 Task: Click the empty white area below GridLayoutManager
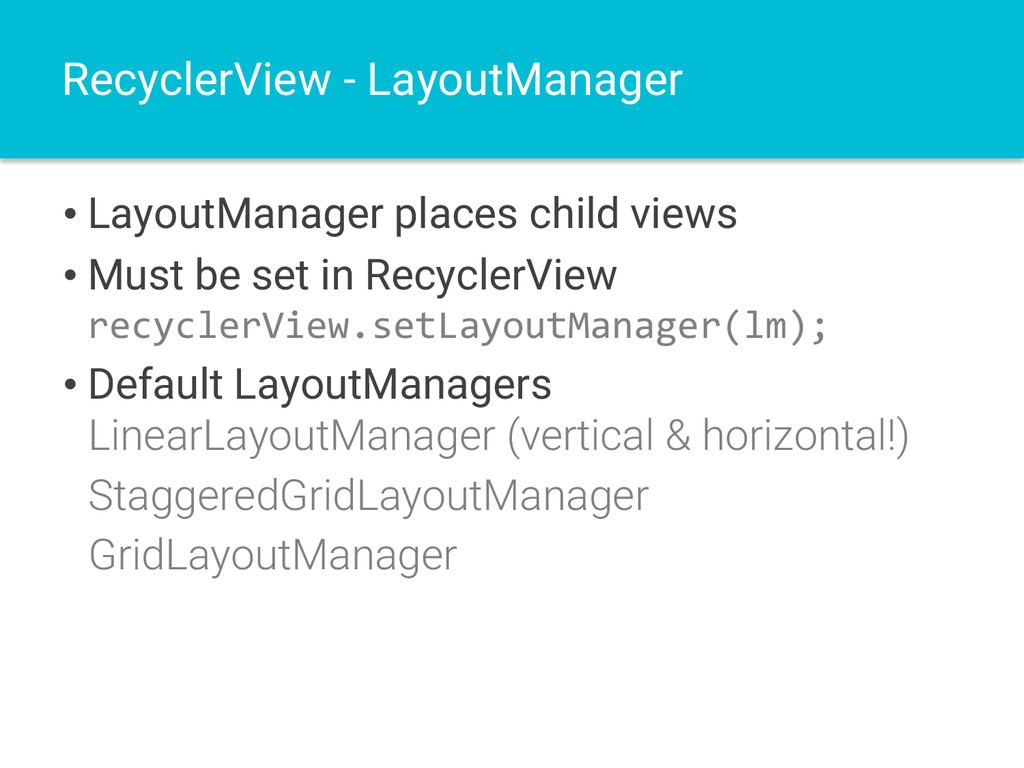(x=512, y=673)
